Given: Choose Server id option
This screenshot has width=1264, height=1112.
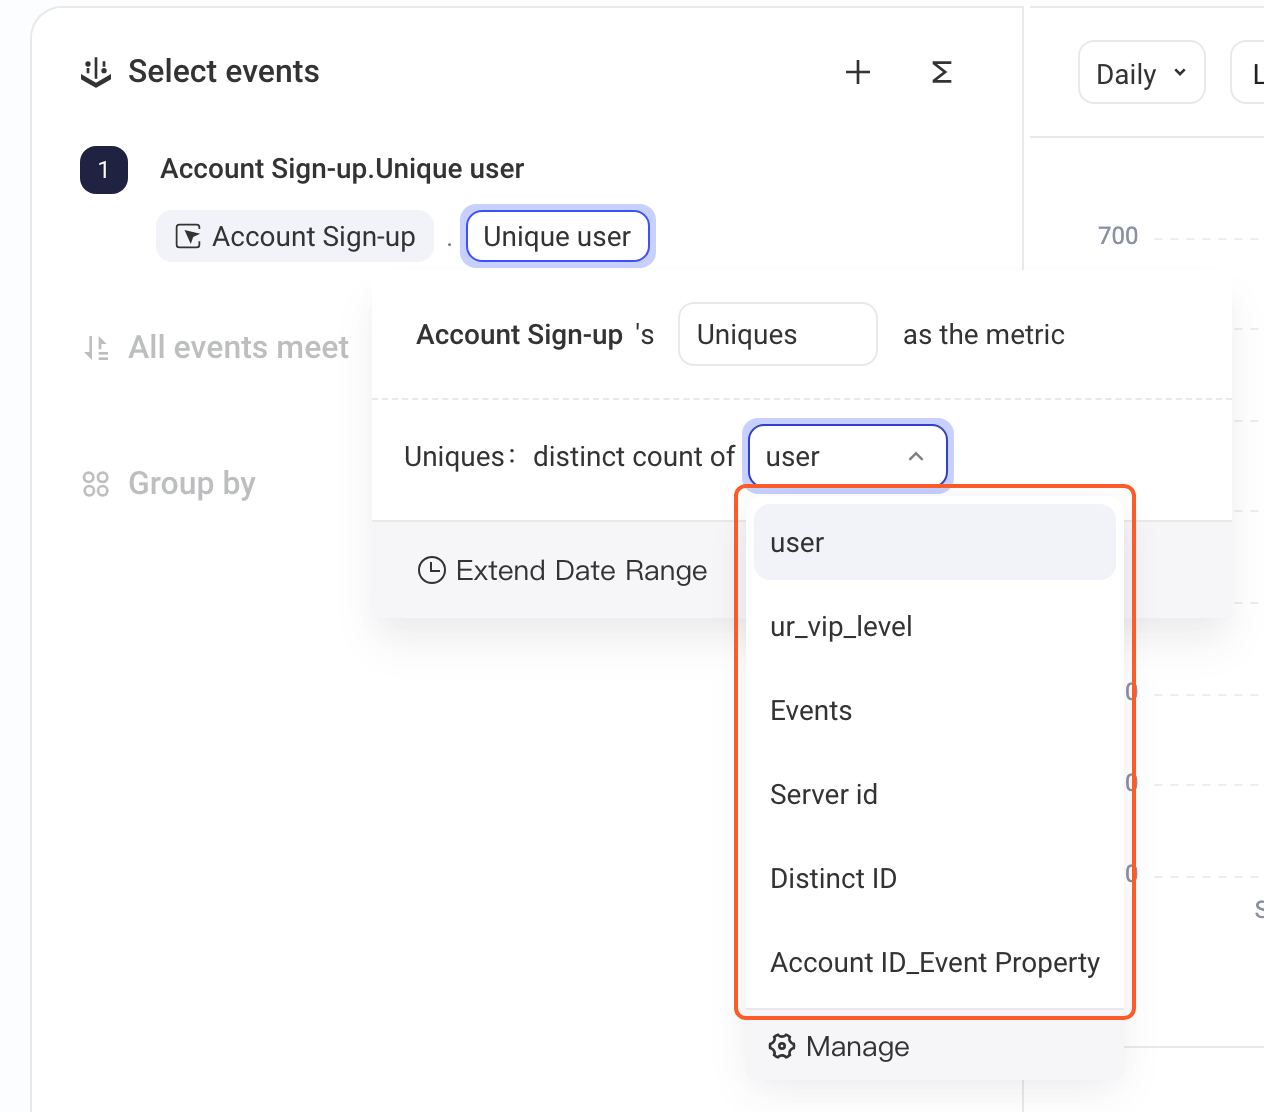Looking at the screenshot, I should pyautogui.click(x=935, y=794).
